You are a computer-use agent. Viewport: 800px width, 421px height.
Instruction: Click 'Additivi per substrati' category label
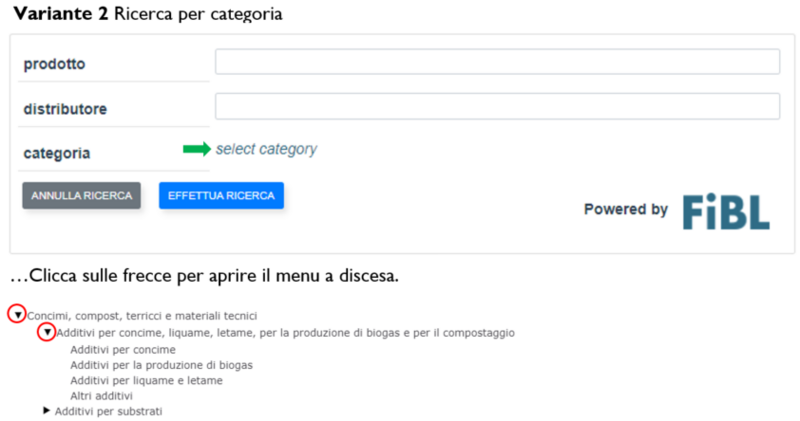point(108,411)
